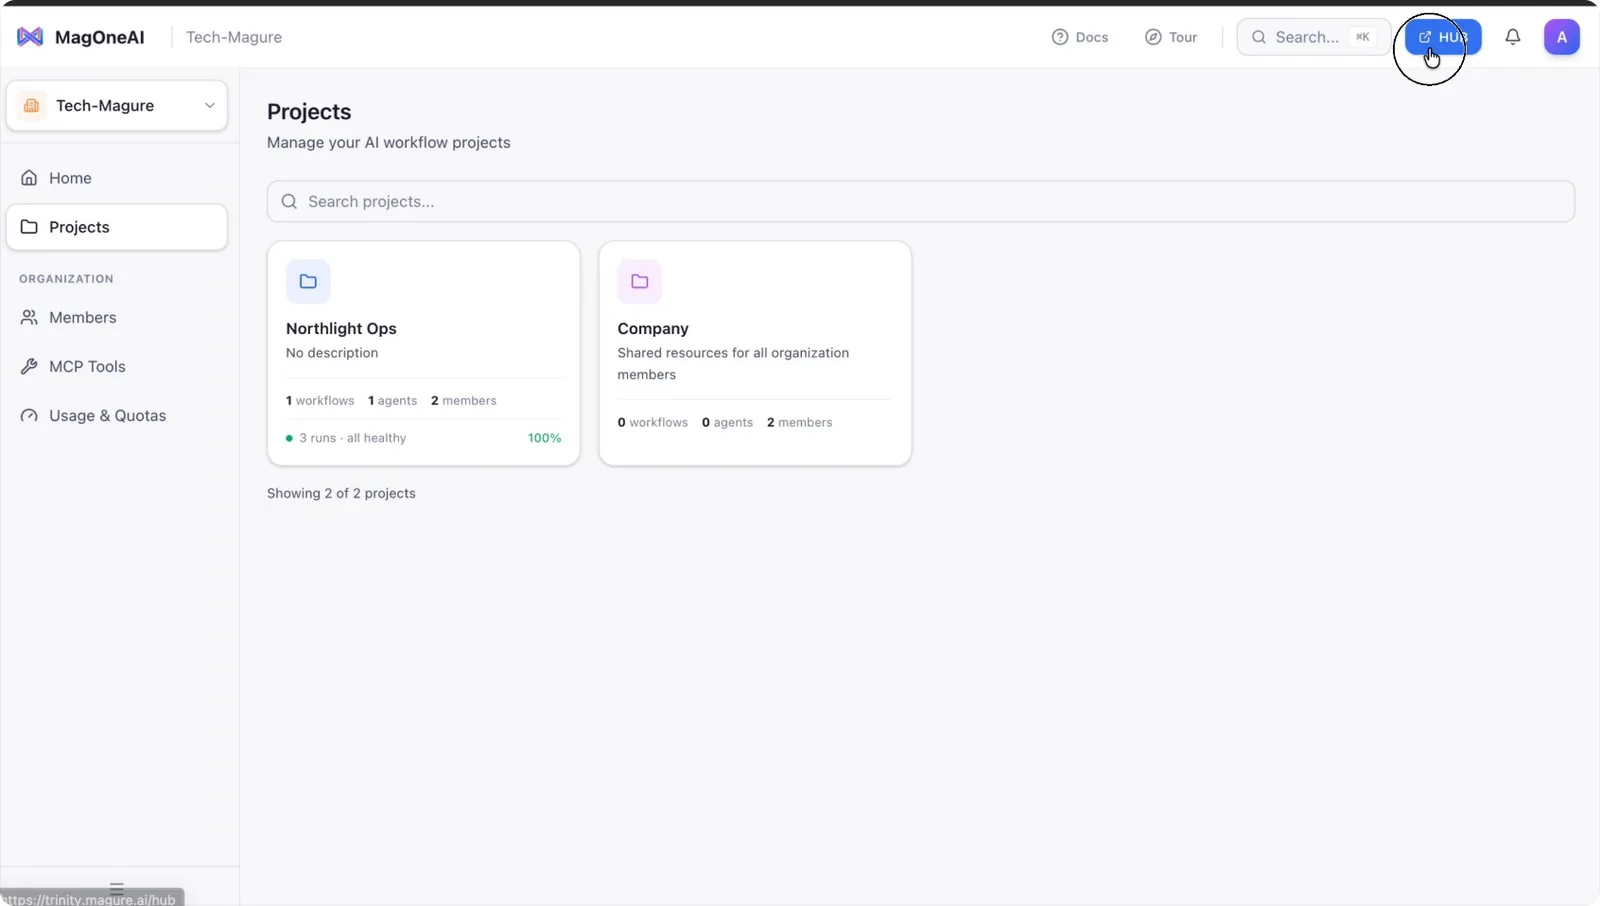Focus the global Search box
This screenshot has height=906, width=1600.
pos(1313,37)
